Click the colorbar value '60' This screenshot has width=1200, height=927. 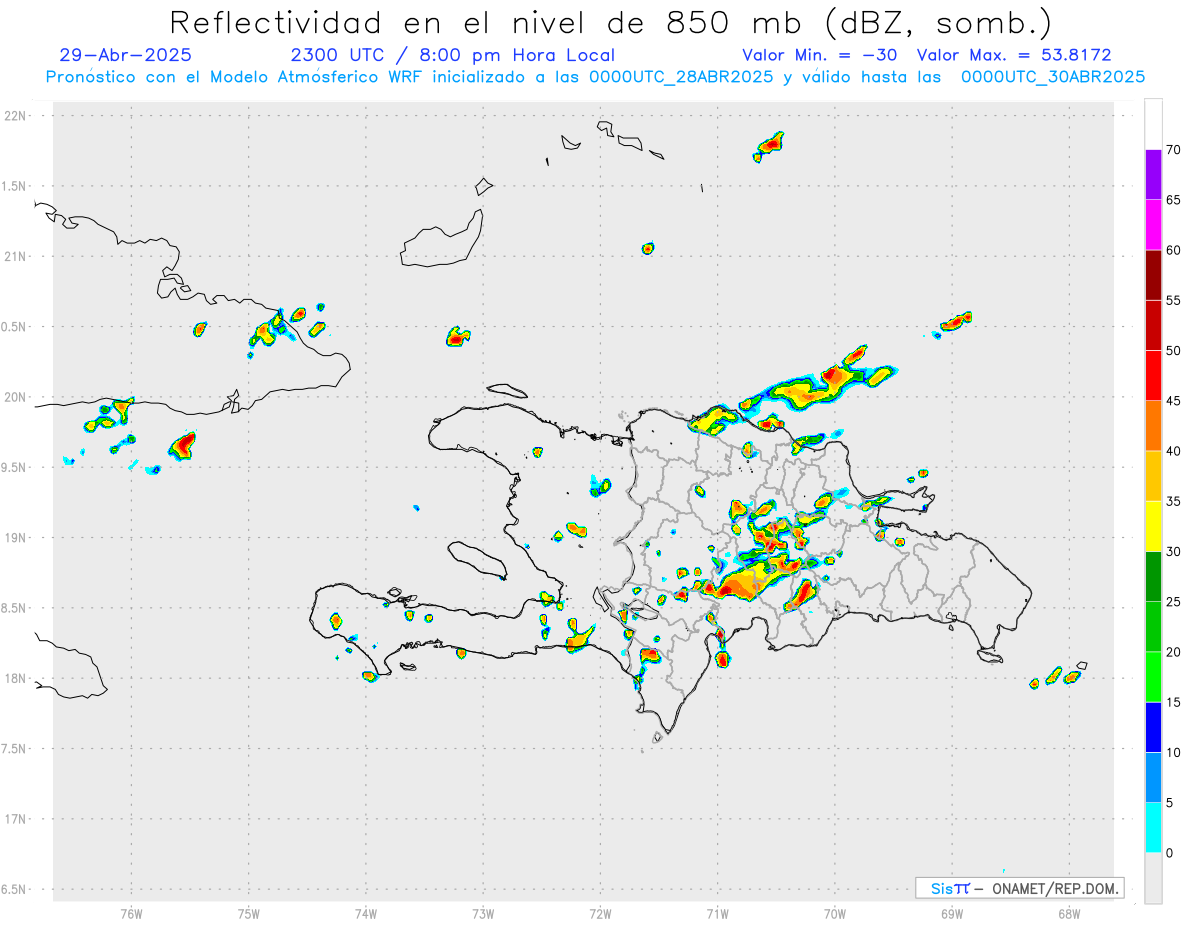pos(1173,250)
